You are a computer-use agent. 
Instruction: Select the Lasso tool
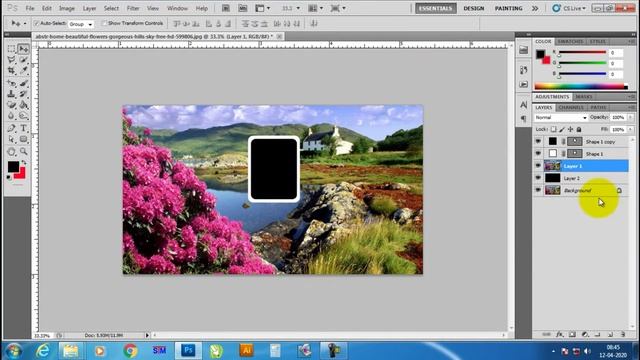coord(11,60)
